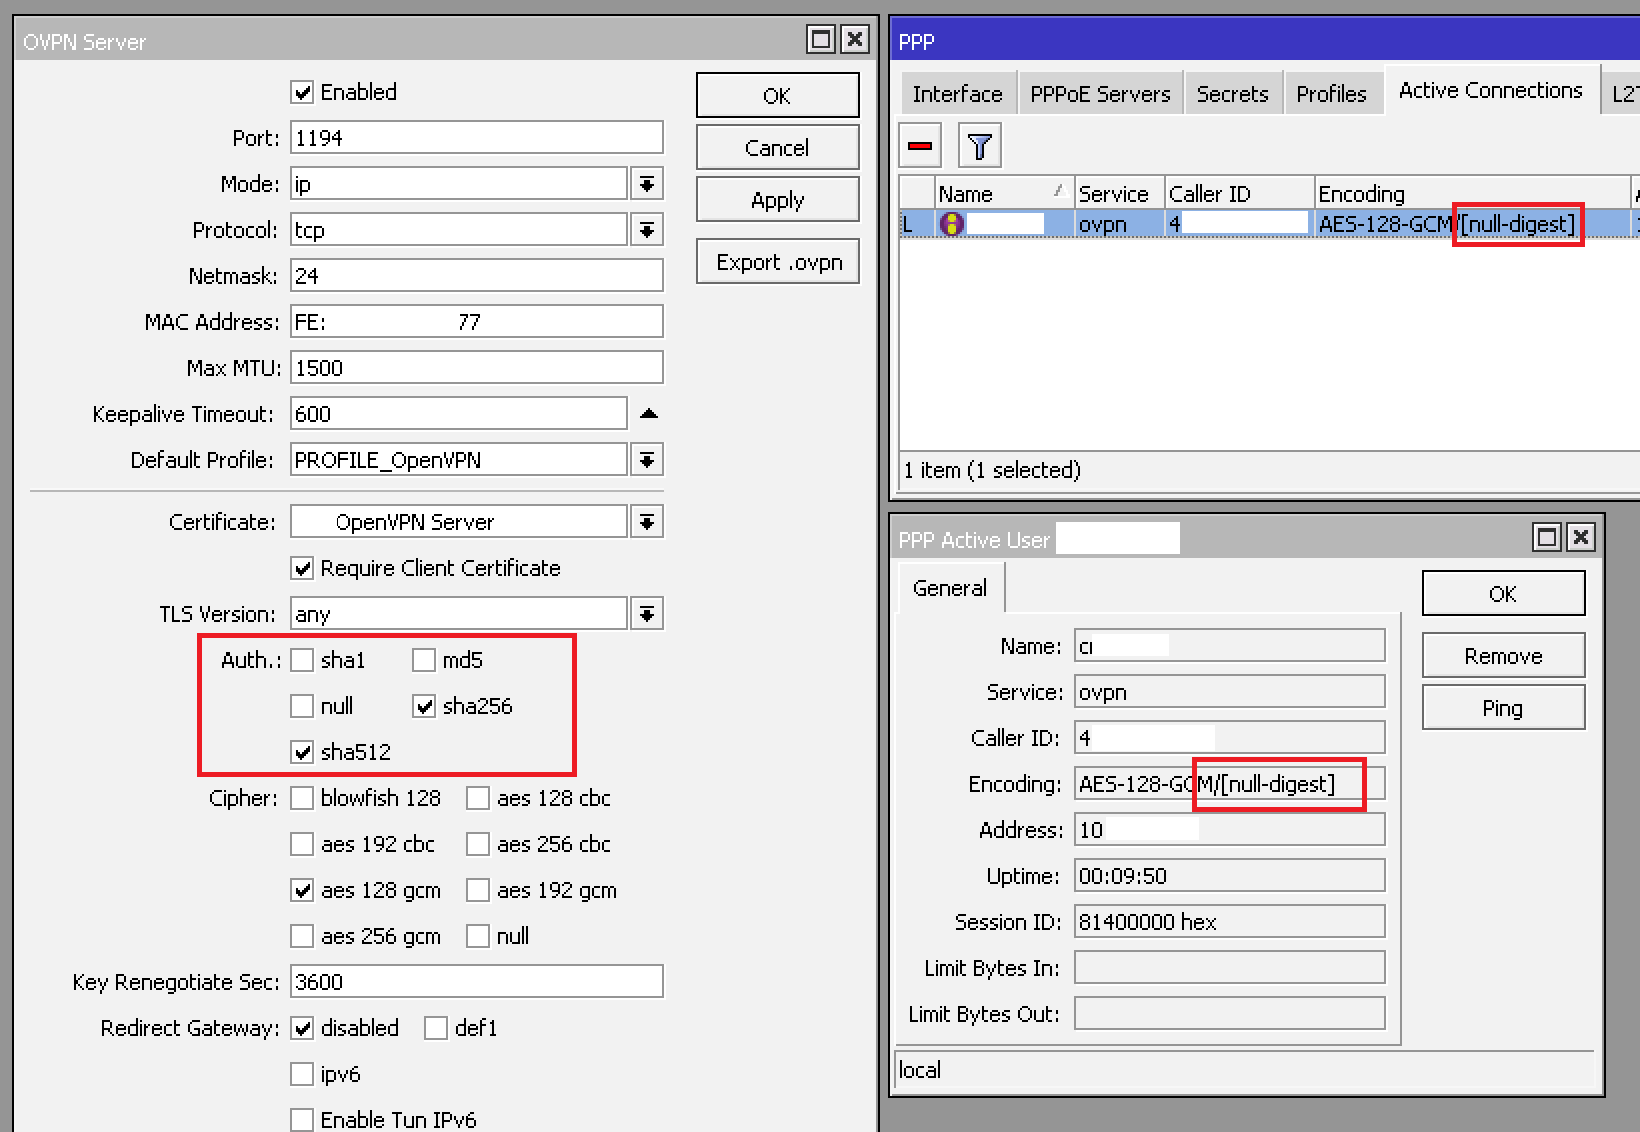Viewport: 1640px width, 1132px height.
Task: Sort by Caller ID column header
Action: point(1239,194)
